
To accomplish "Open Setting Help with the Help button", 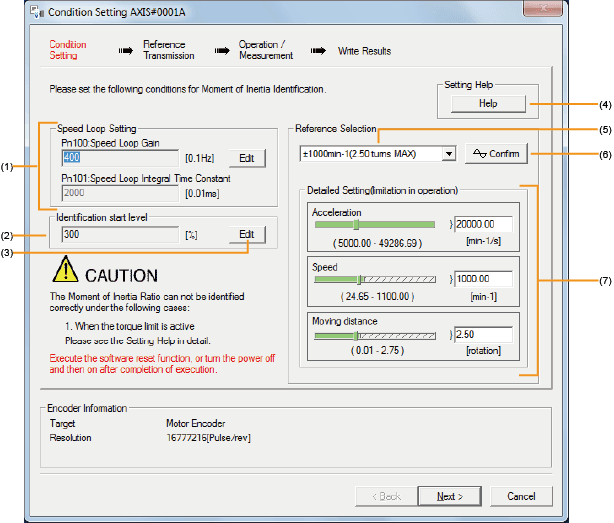I will click(487, 103).
